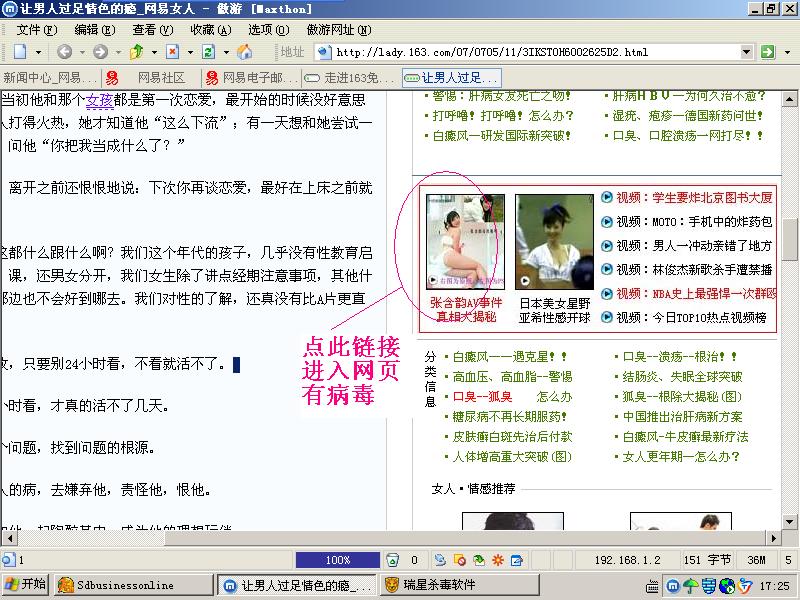Click the status bar page count icon
800x600 pixels.
pyautogui.click(x=9, y=560)
